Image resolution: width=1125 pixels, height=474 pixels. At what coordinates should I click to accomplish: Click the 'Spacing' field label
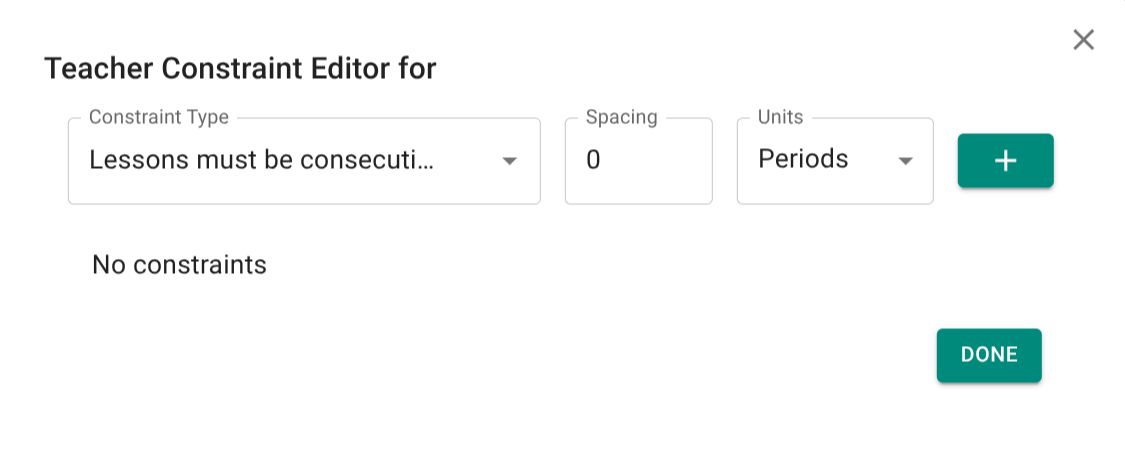point(621,117)
